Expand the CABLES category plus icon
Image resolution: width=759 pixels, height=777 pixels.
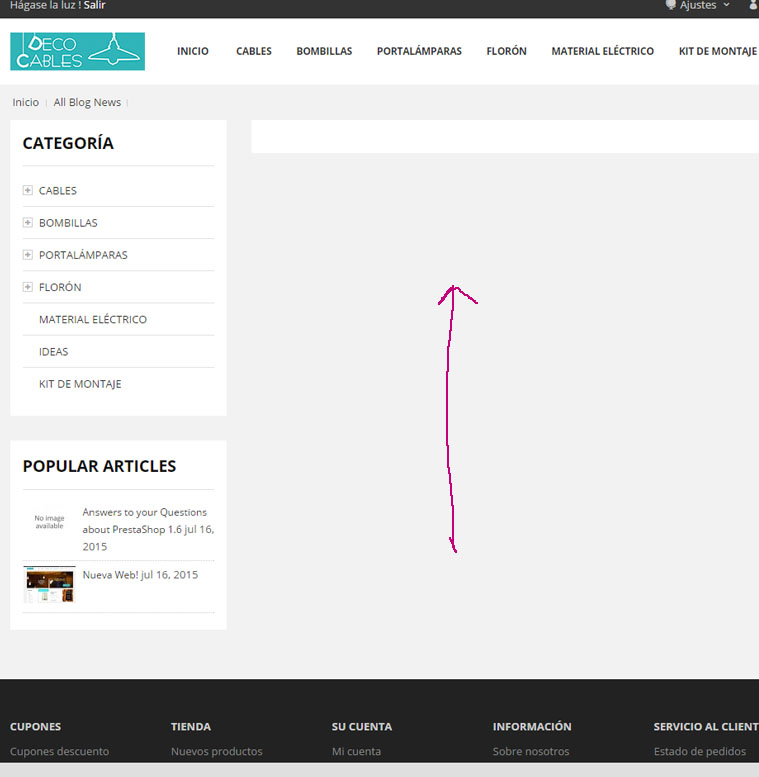pyautogui.click(x=28, y=190)
